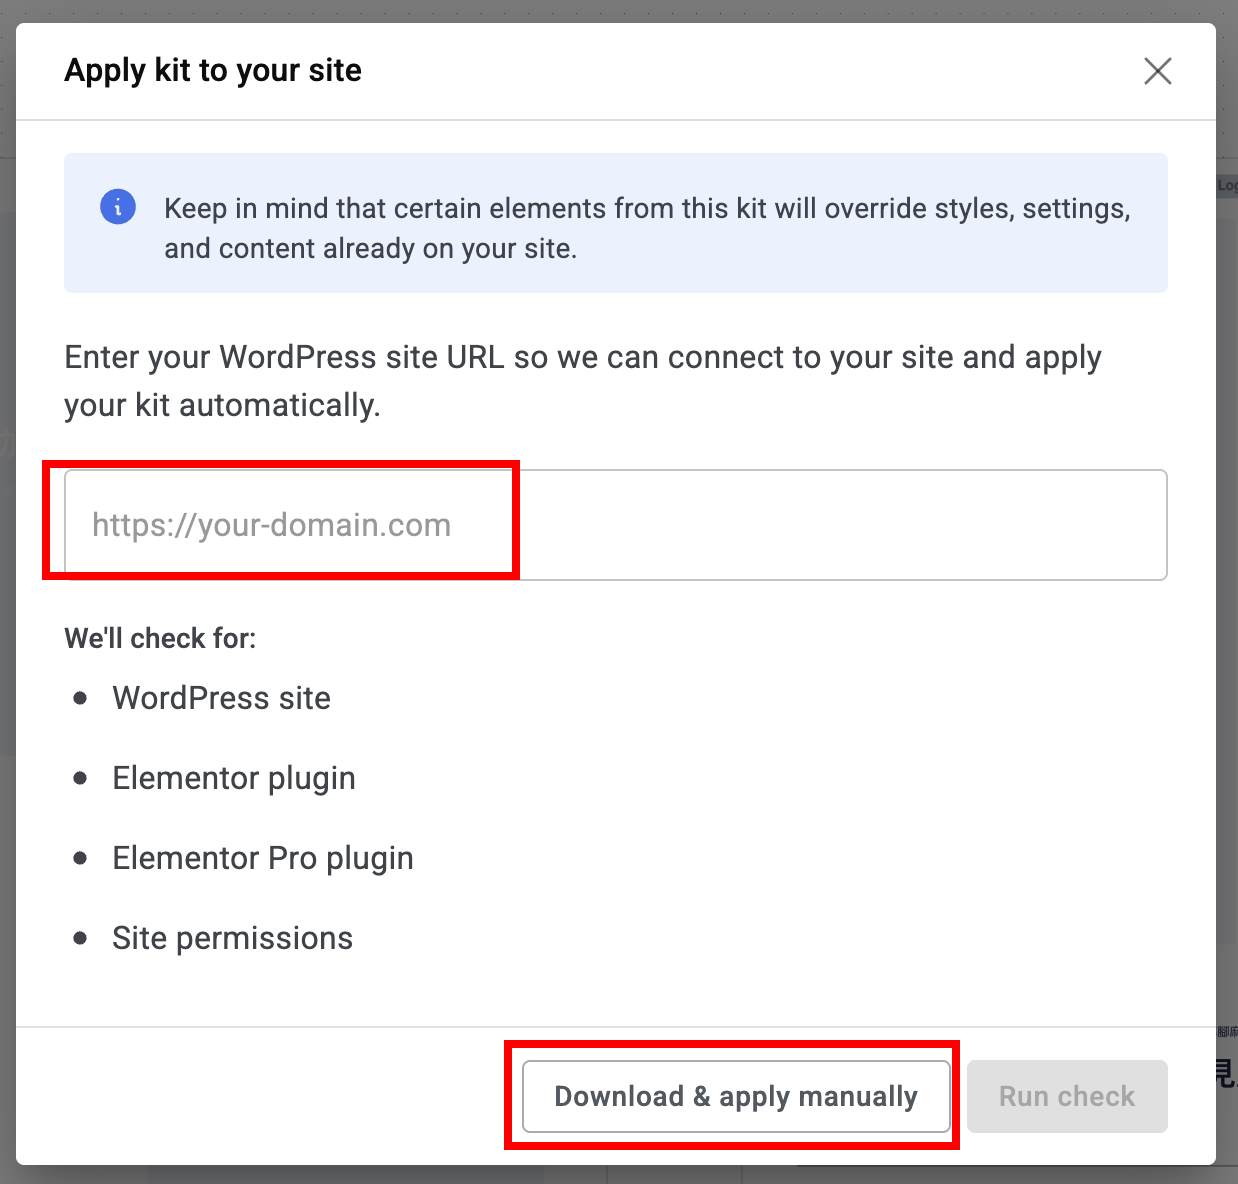Close the Apply kit dialog with the X icon

click(1158, 71)
